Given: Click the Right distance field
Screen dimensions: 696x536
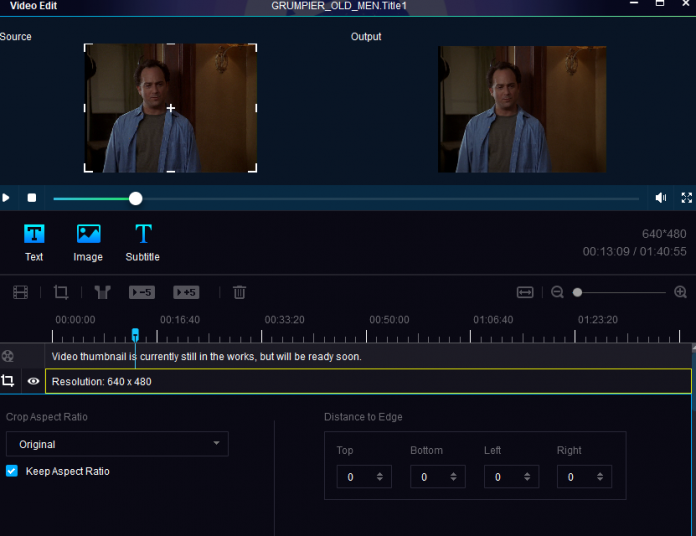Looking at the screenshot, I should (x=585, y=477).
